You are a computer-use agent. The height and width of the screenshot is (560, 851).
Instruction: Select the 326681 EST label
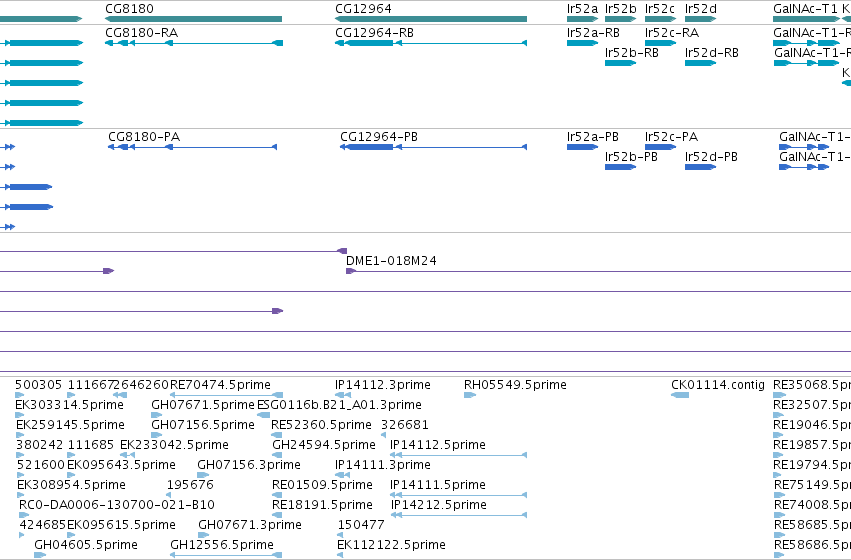pos(405,425)
